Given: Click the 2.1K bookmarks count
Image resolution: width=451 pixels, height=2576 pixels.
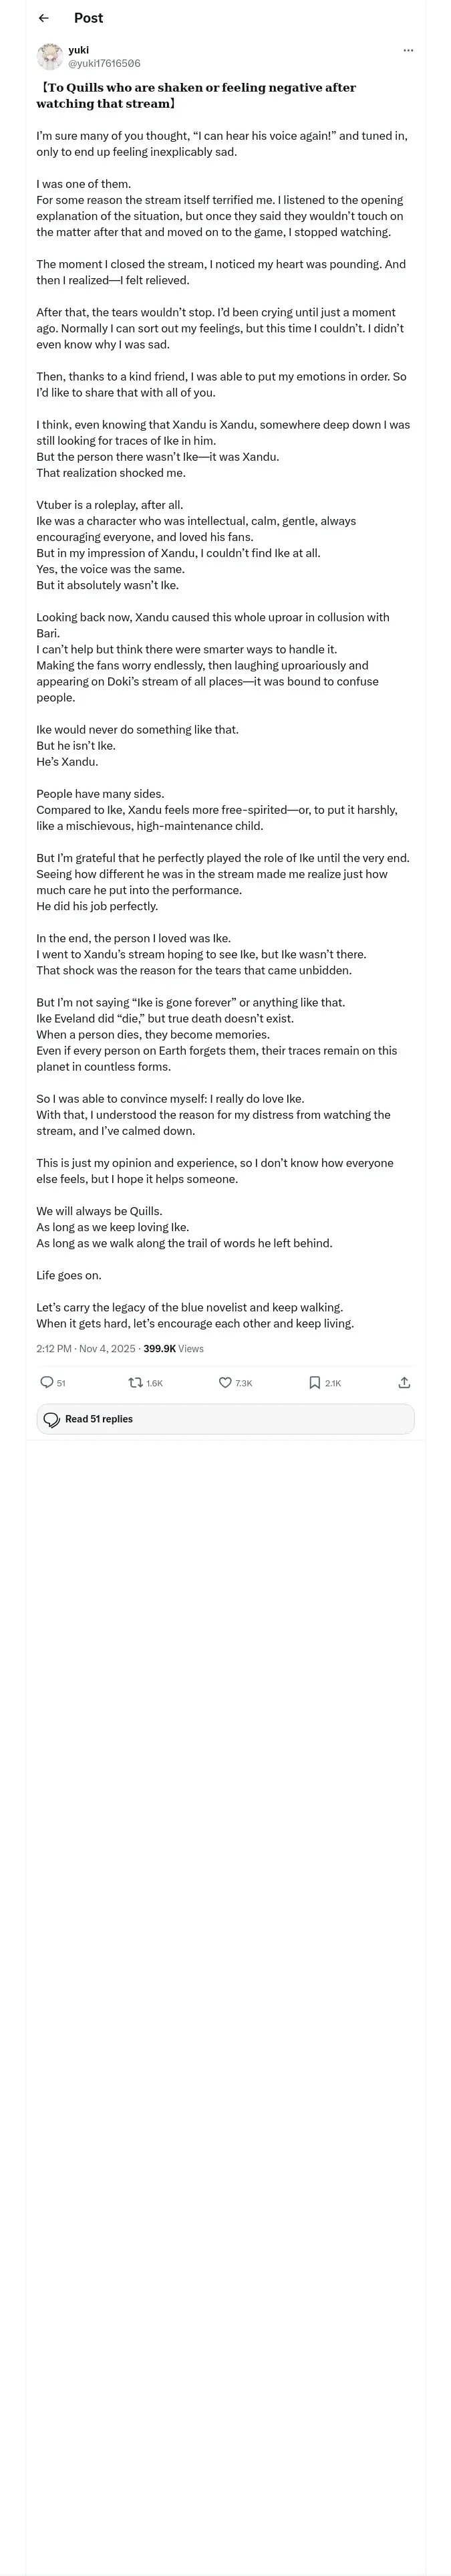Looking at the screenshot, I should tap(333, 1383).
